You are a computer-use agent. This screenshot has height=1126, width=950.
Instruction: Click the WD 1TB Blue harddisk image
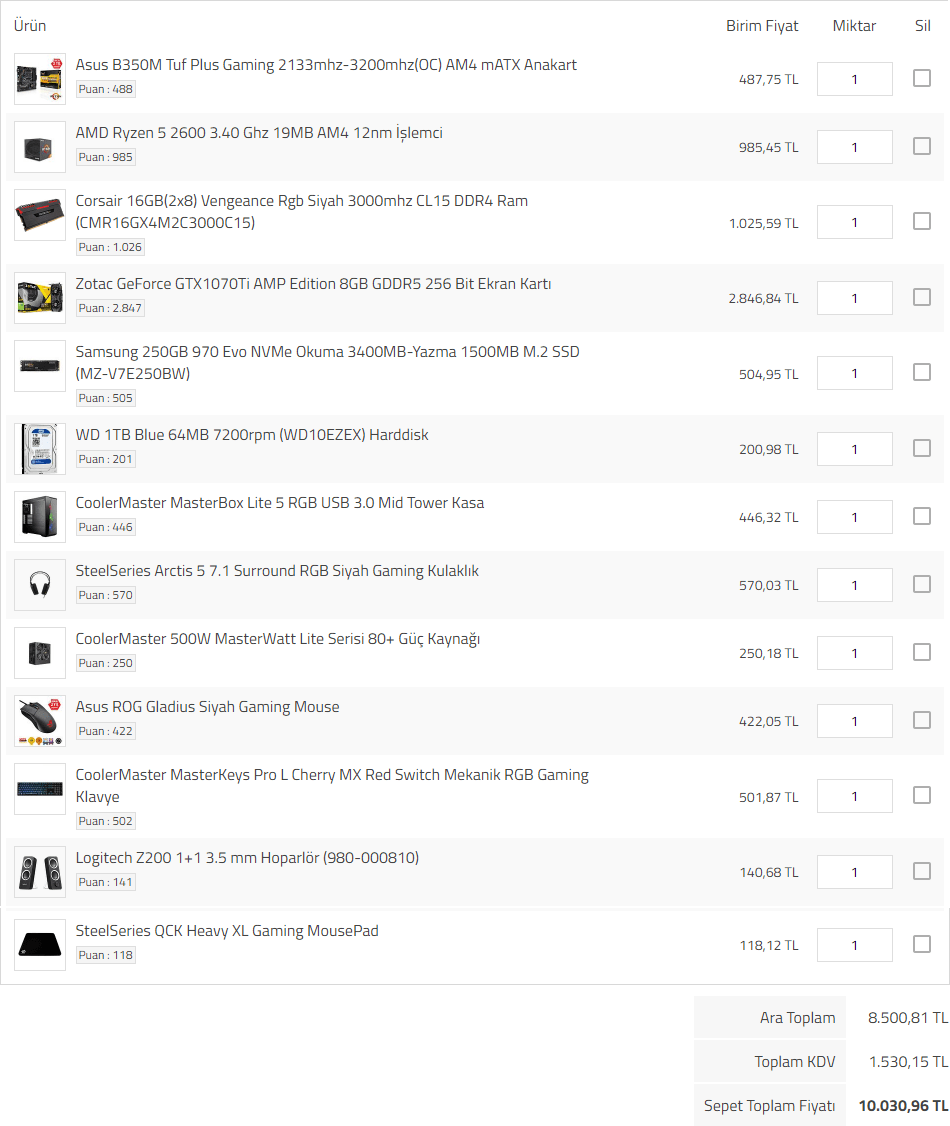point(40,449)
